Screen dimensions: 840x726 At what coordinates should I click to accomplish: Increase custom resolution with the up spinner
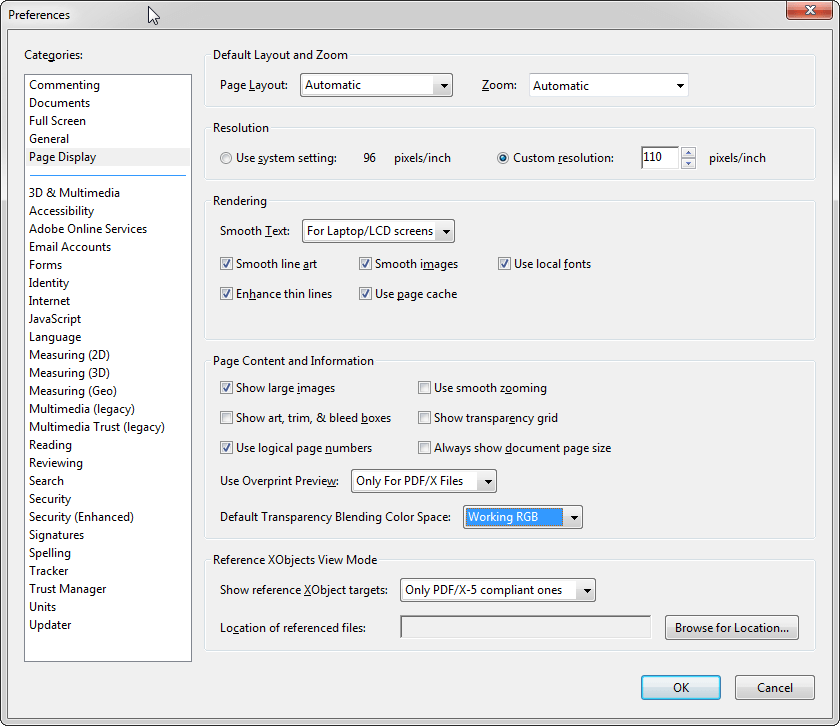[x=688, y=152]
